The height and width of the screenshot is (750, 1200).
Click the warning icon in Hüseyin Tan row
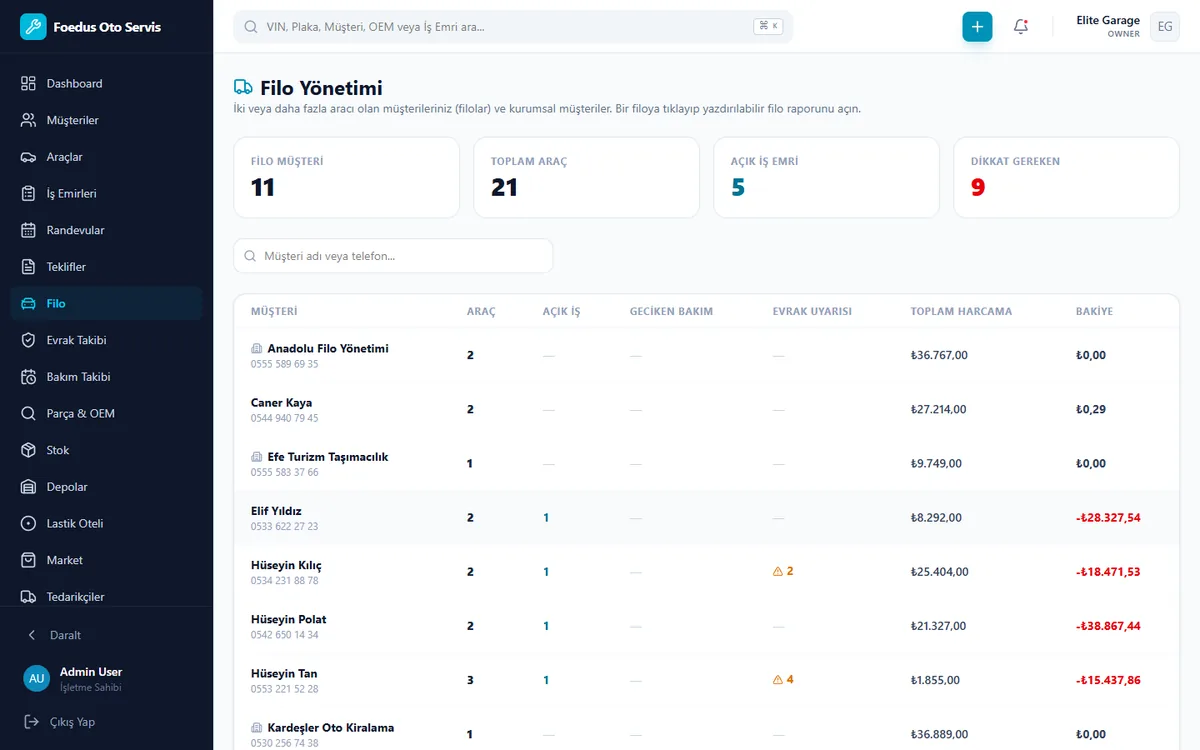coord(778,680)
